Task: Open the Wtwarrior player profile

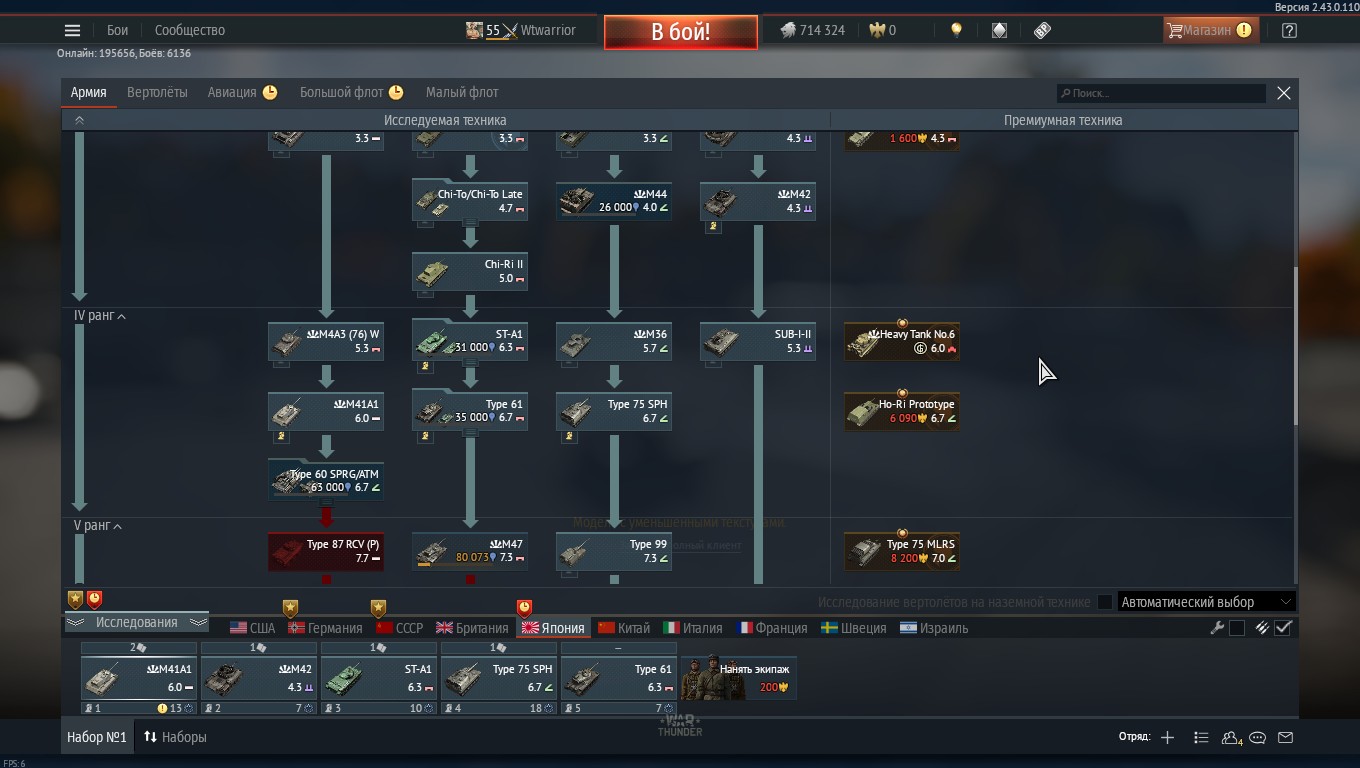Action: tap(521, 30)
